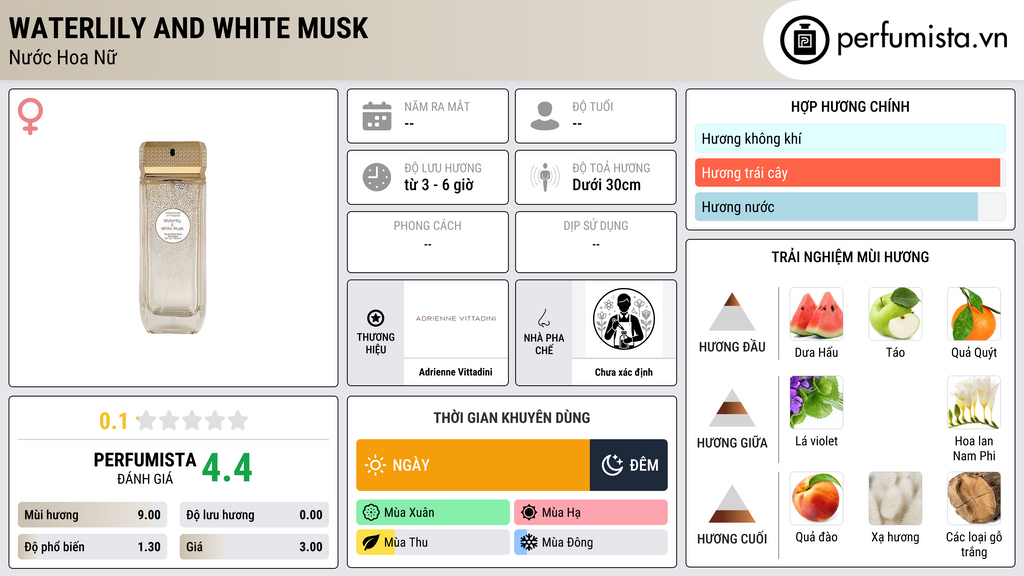Select the Hương nước accord bar
Viewport: 1024px width, 576px height.
point(850,207)
